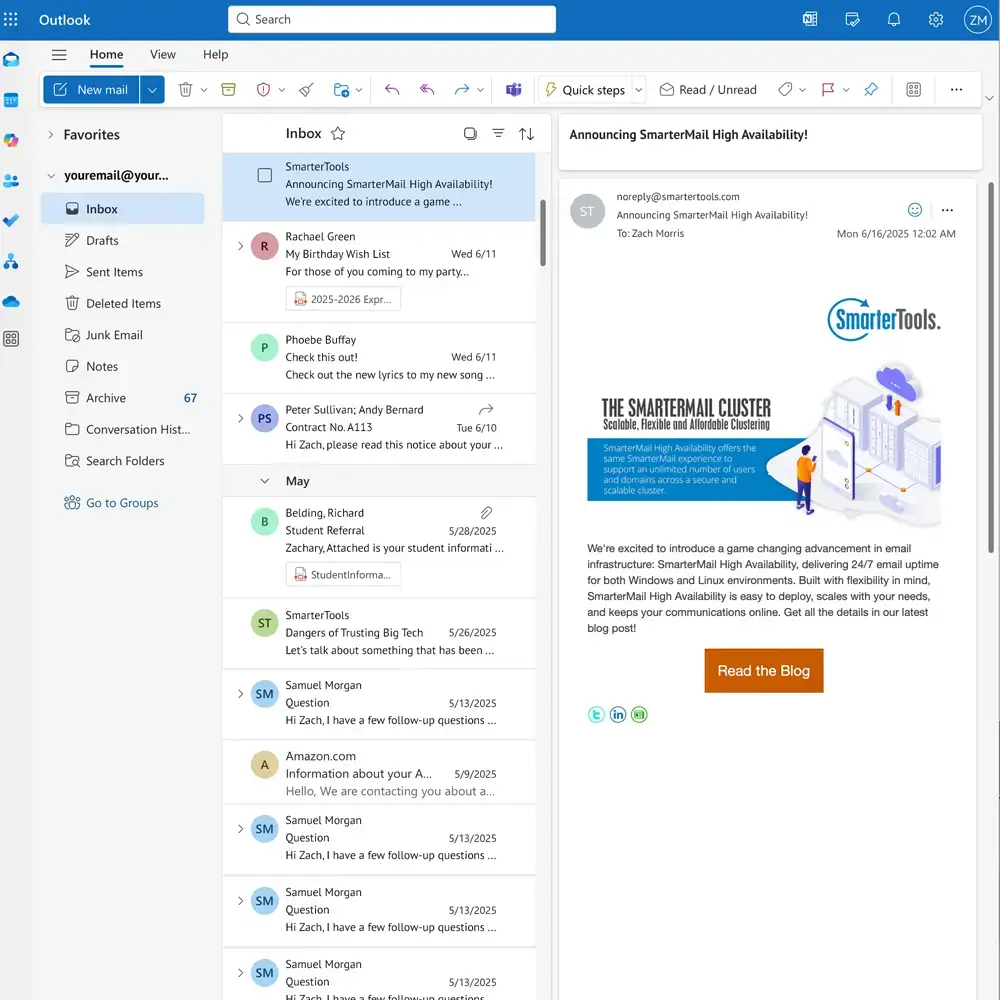
Task: Toggle Read / Unread on the ribbon
Action: [708, 89]
